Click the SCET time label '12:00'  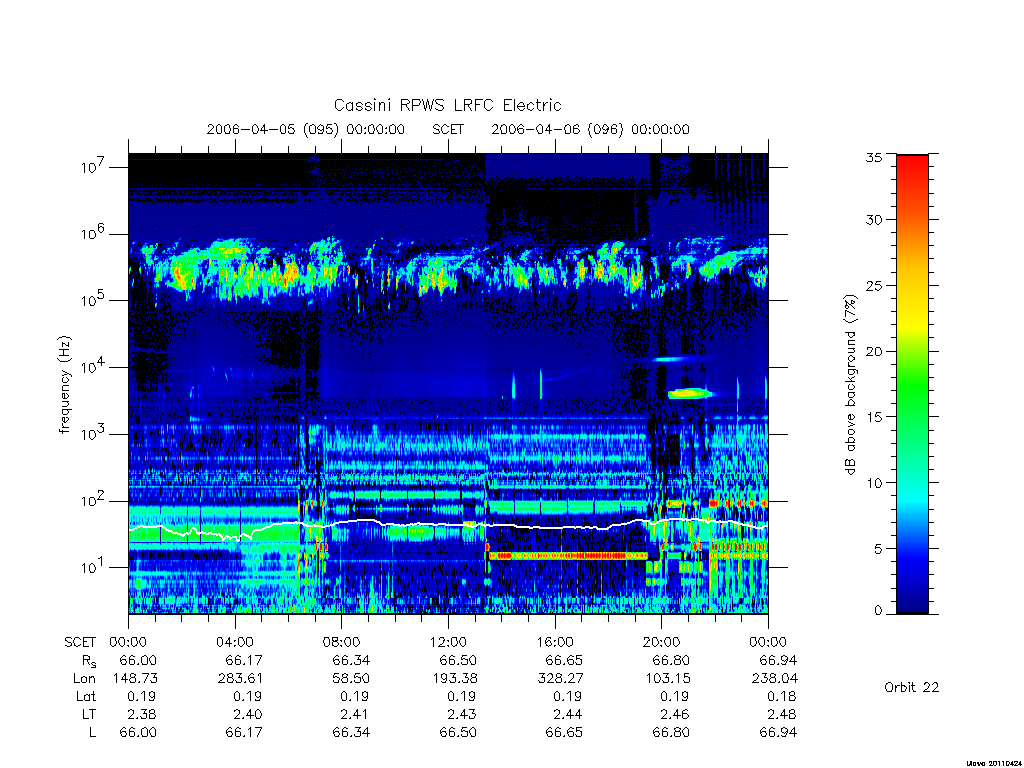pyautogui.click(x=448, y=642)
